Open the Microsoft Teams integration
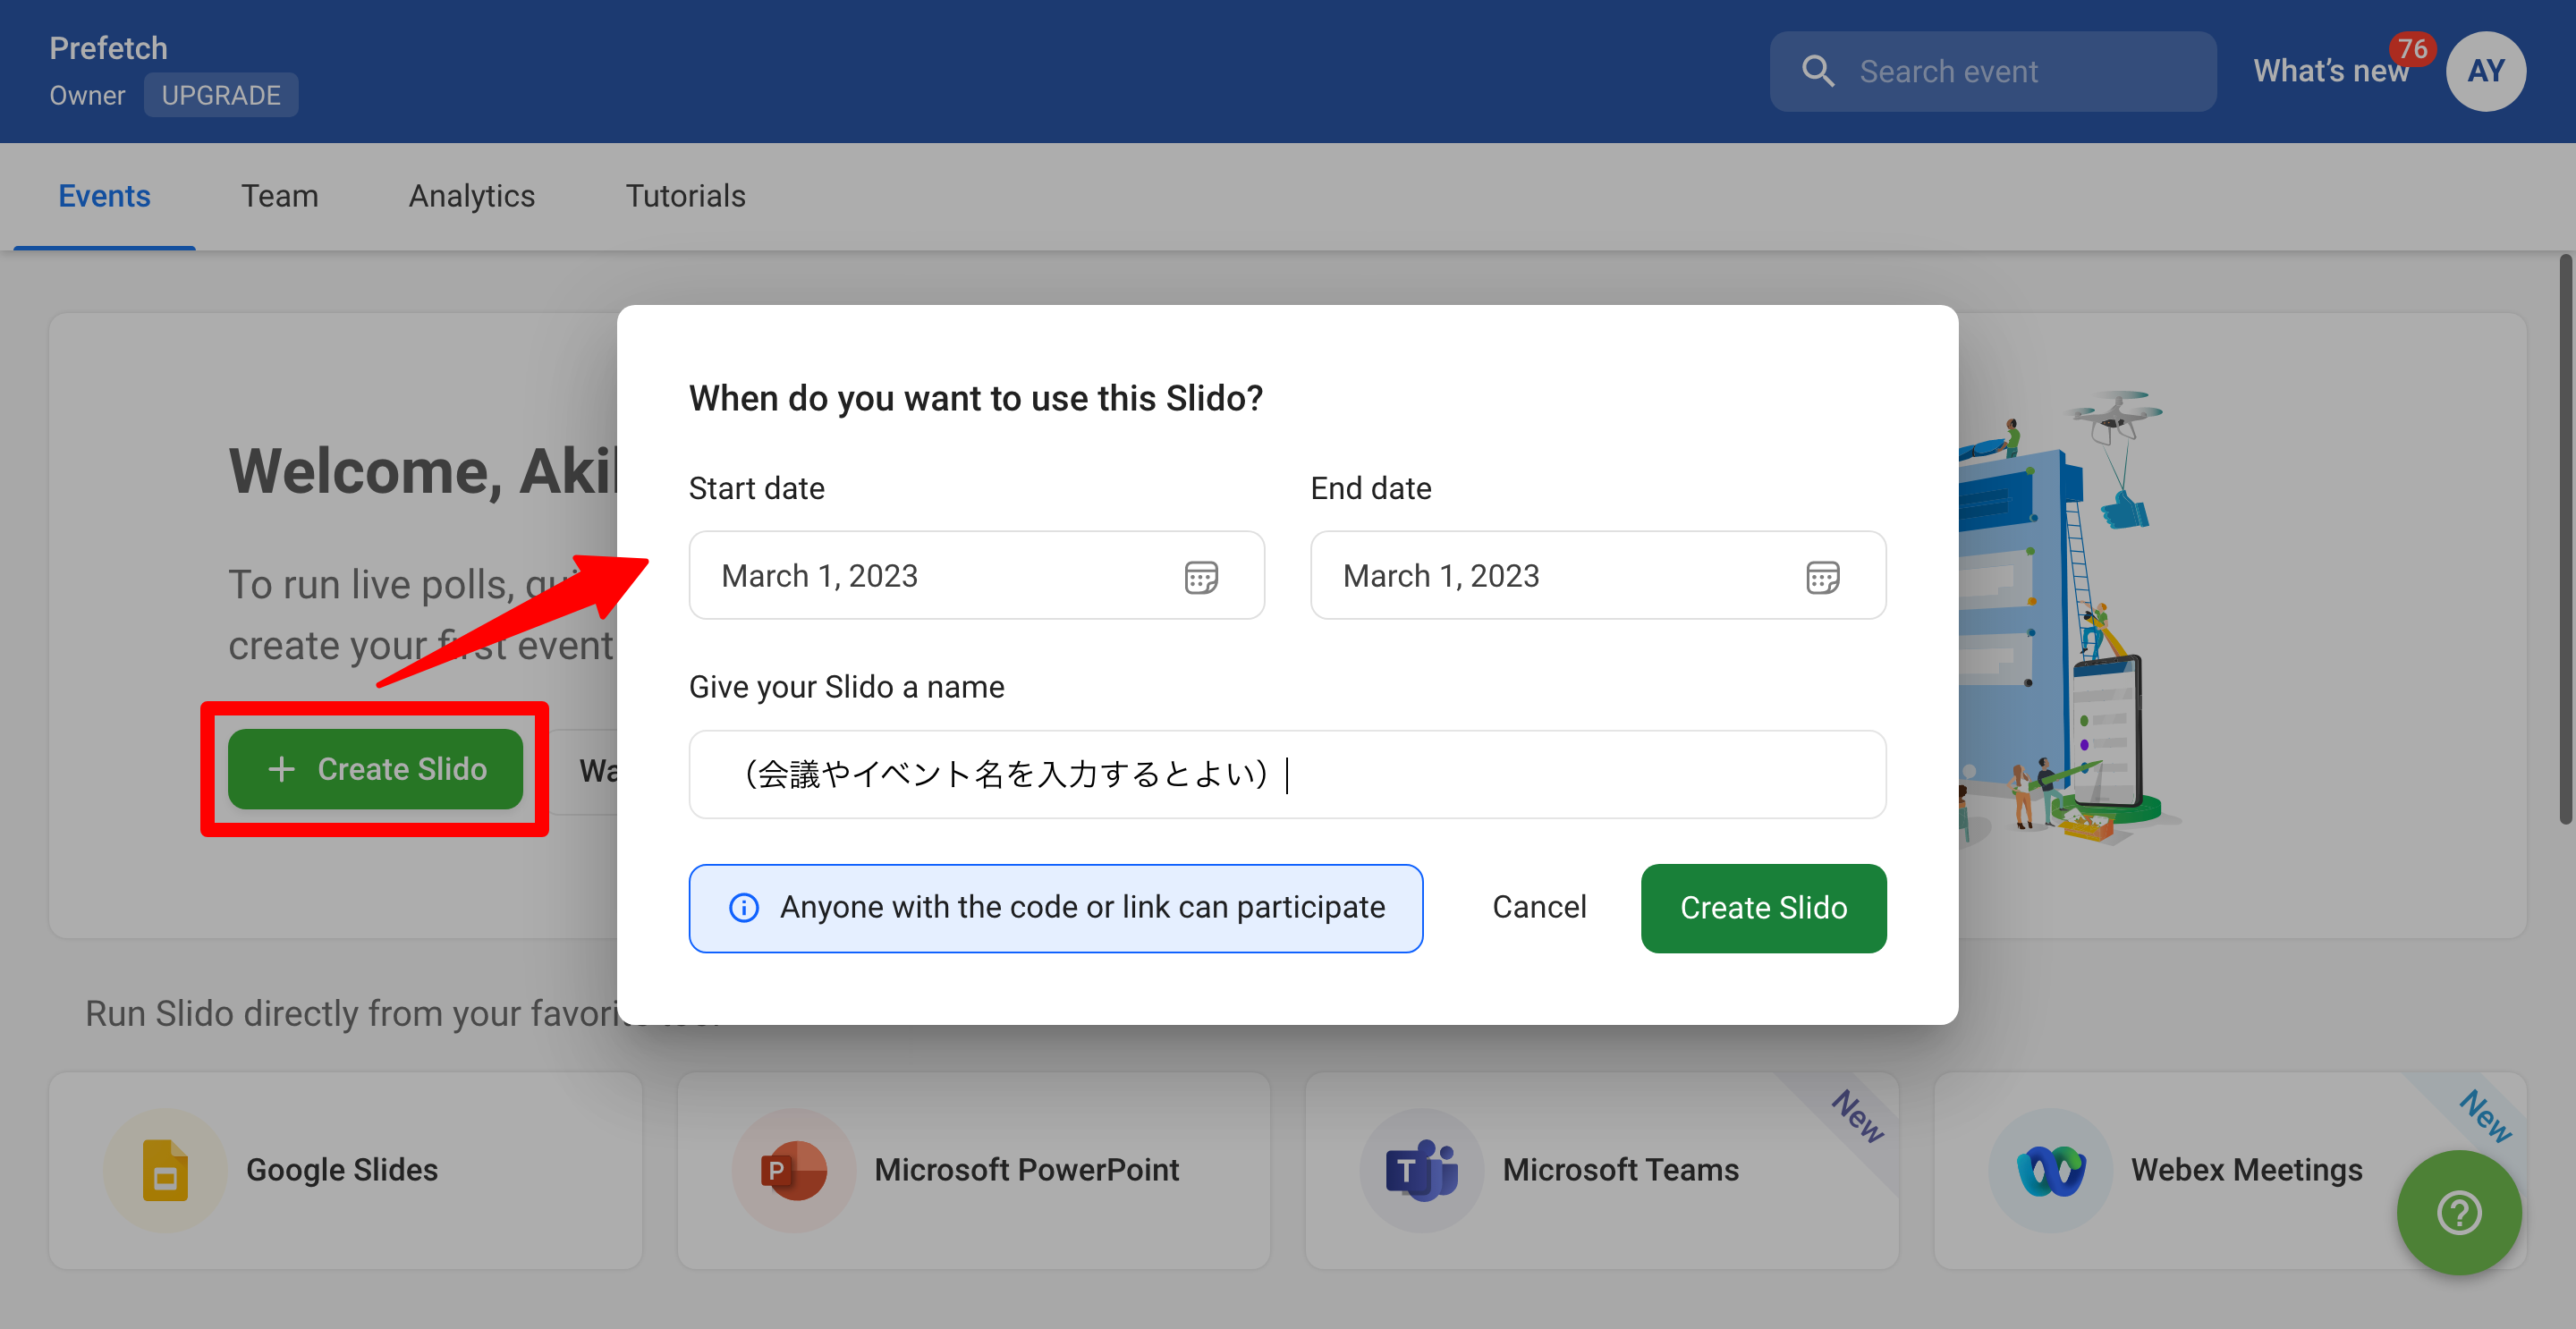The image size is (2576, 1329). [x=1620, y=1169]
